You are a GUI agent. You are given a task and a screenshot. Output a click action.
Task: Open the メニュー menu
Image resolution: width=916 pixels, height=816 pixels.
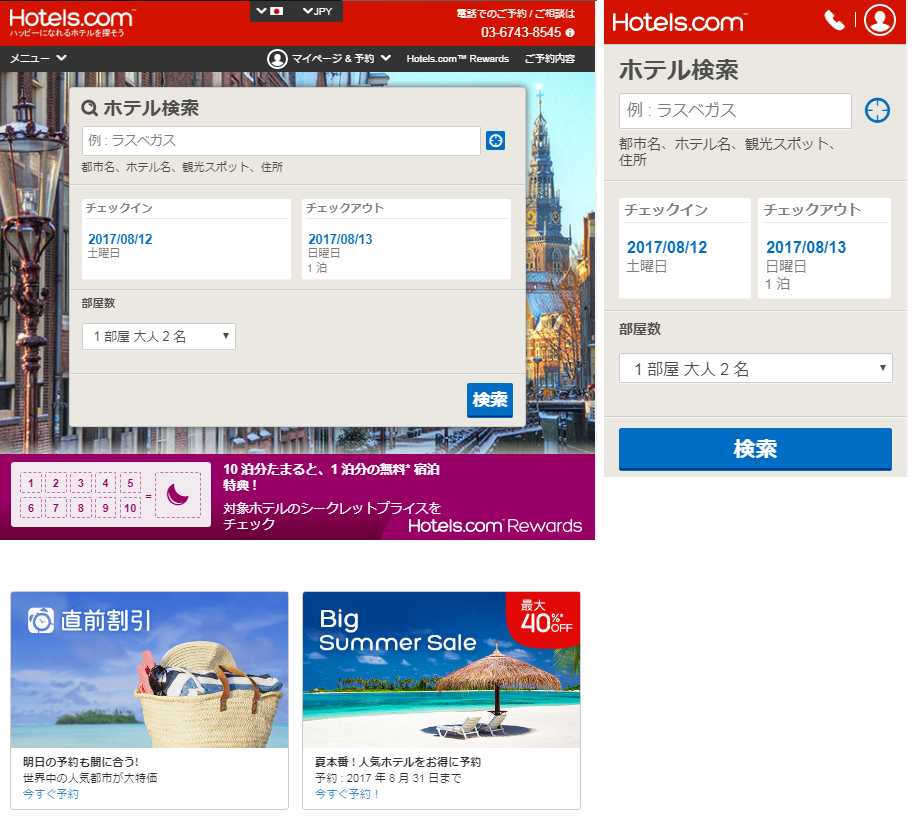coord(38,59)
